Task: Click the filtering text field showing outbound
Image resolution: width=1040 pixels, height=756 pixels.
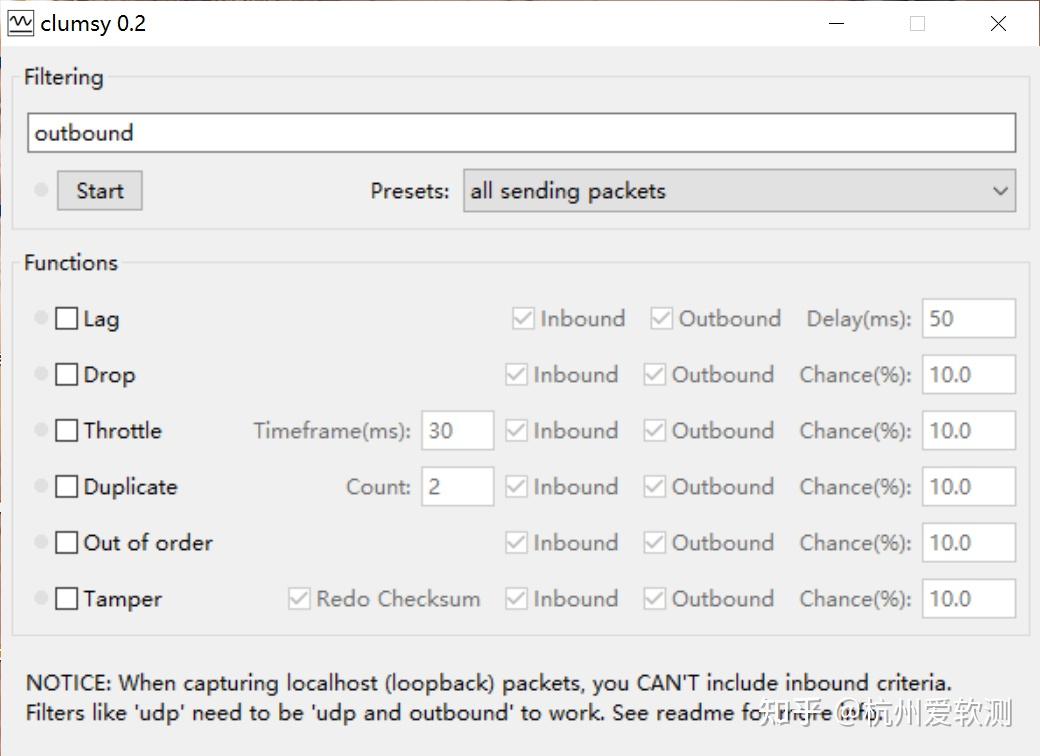Action: tap(520, 132)
